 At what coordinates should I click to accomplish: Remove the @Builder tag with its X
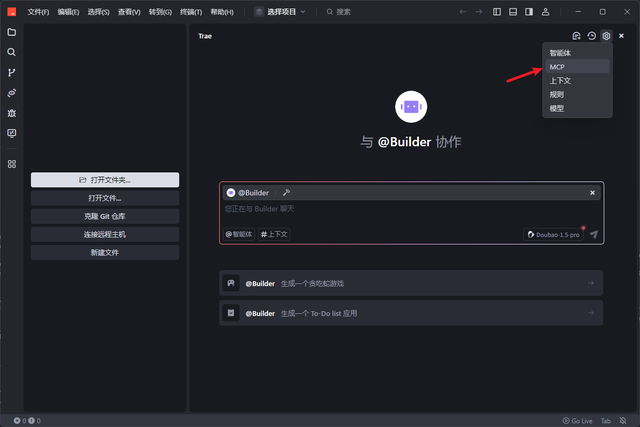(x=592, y=193)
